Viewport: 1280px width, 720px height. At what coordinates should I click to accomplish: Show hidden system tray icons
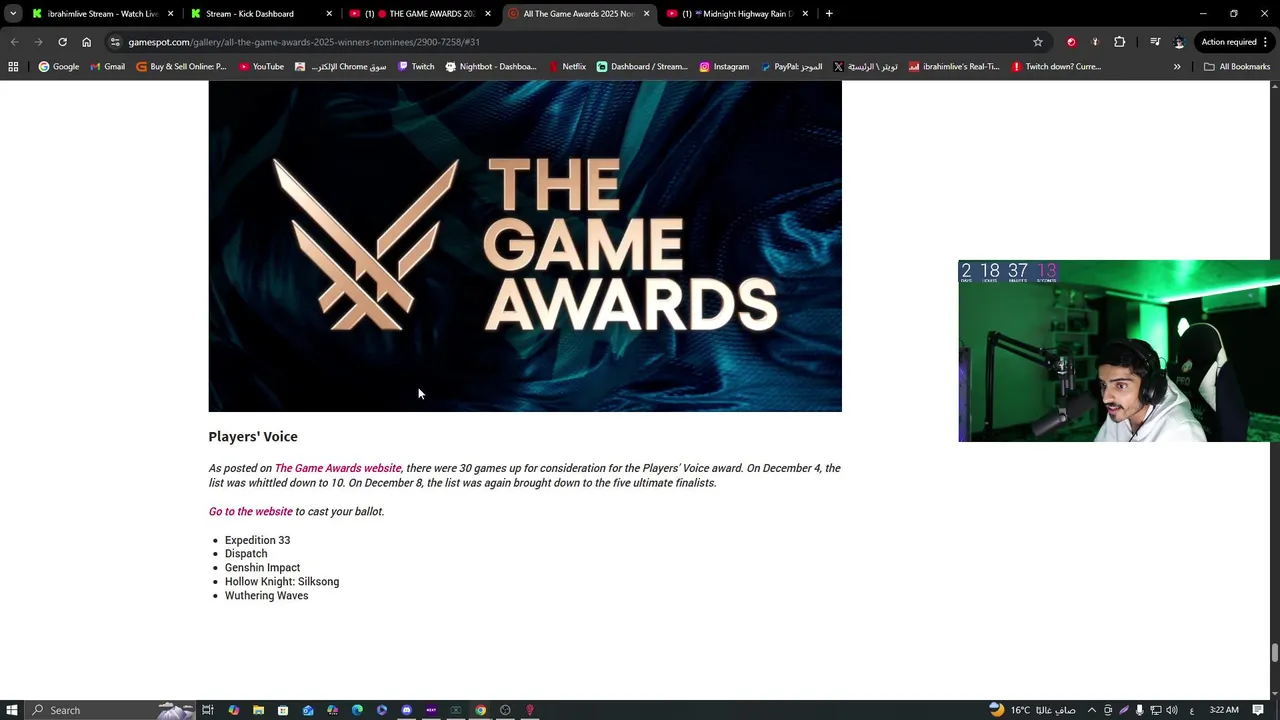(1091, 710)
